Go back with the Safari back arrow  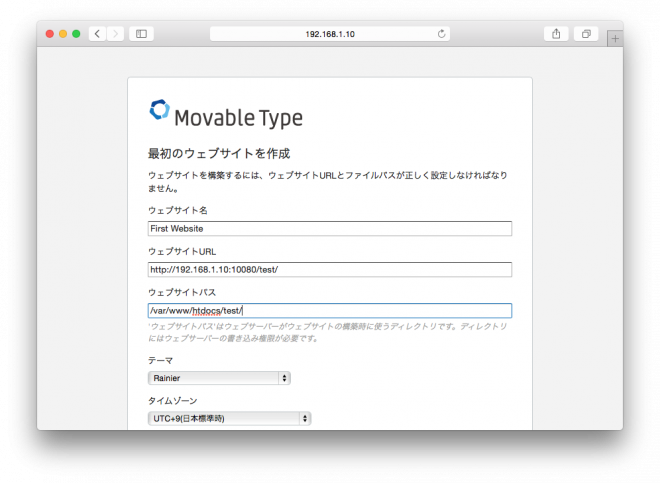click(97, 34)
